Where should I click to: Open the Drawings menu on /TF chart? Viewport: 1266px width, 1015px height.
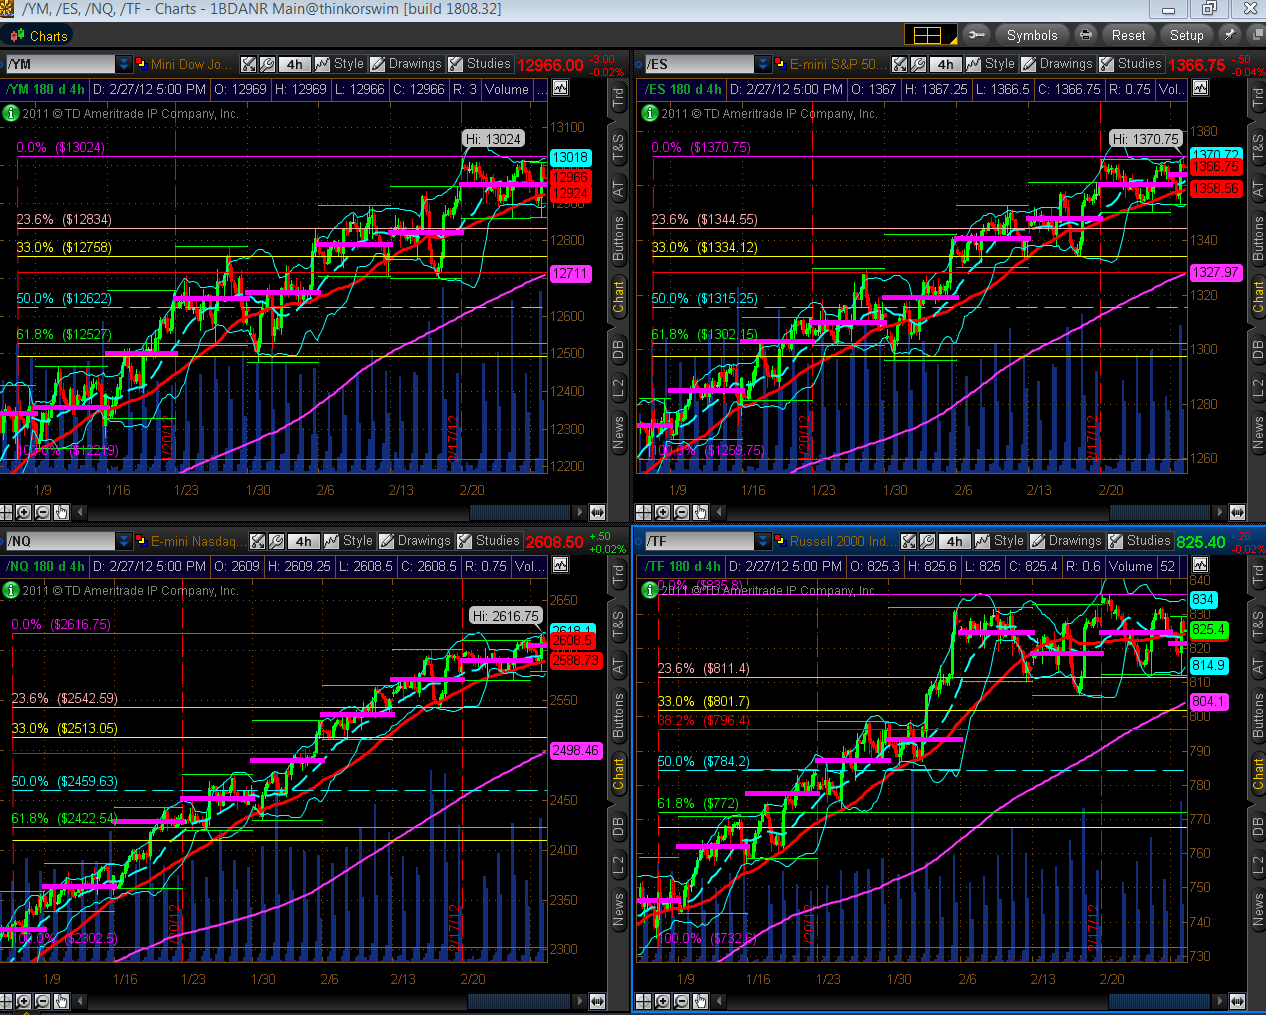pyautogui.click(x=1066, y=541)
